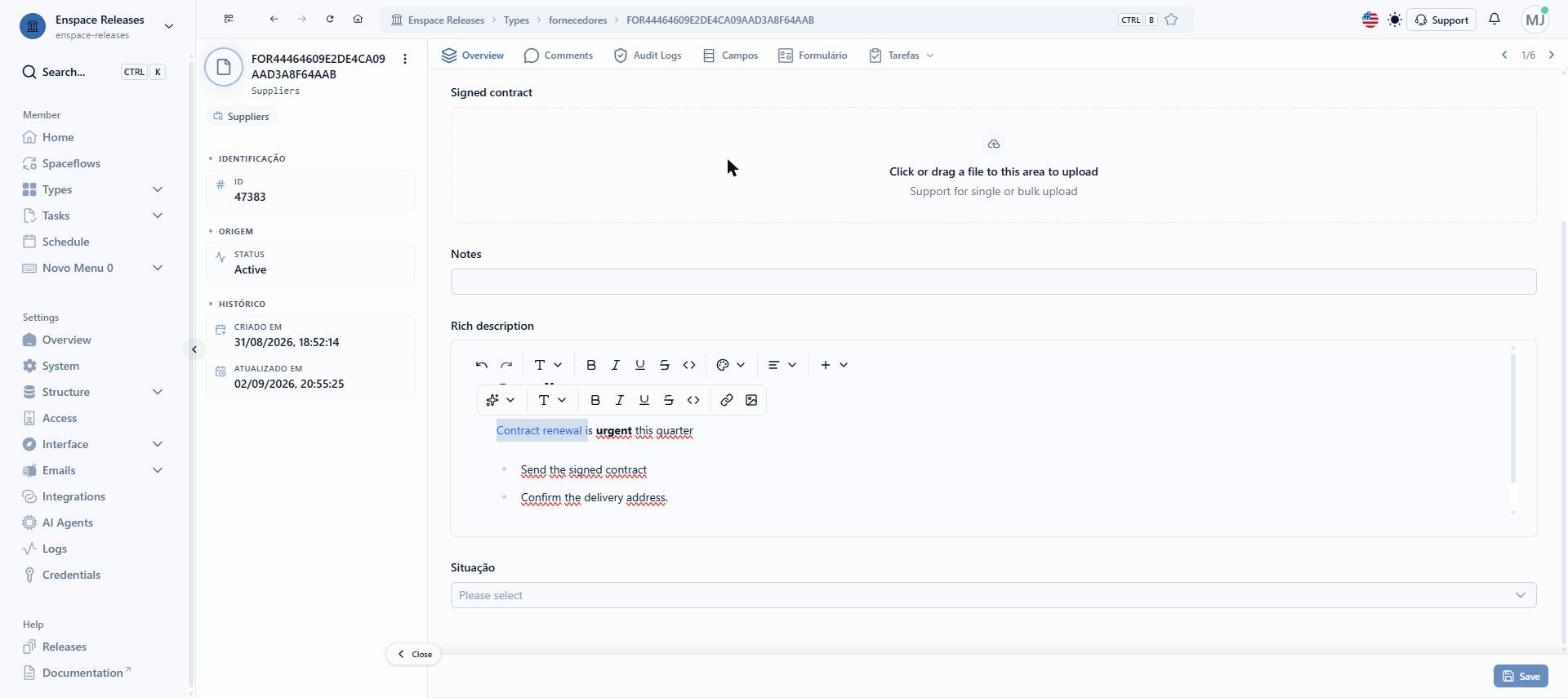Screen dimensions: 1568x698
Task: Open the Documentation link
Action: click(86, 673)
